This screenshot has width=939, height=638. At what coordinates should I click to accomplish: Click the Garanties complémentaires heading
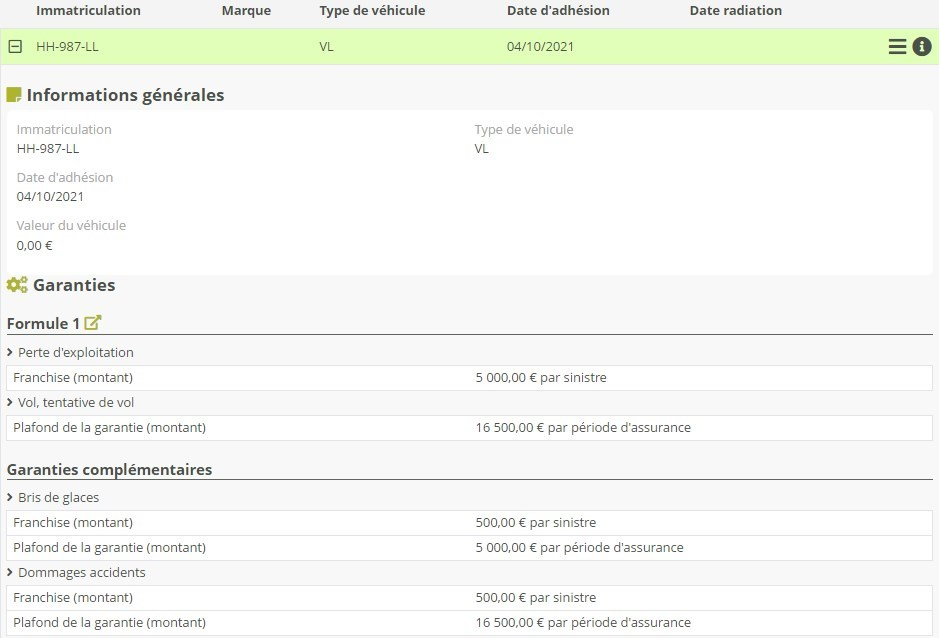point(109,470)
